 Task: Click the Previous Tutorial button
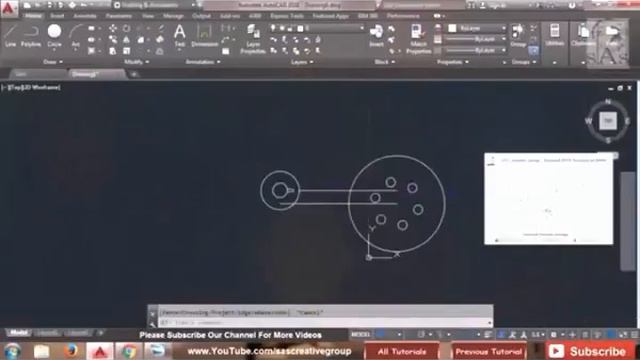click(489, 351)
